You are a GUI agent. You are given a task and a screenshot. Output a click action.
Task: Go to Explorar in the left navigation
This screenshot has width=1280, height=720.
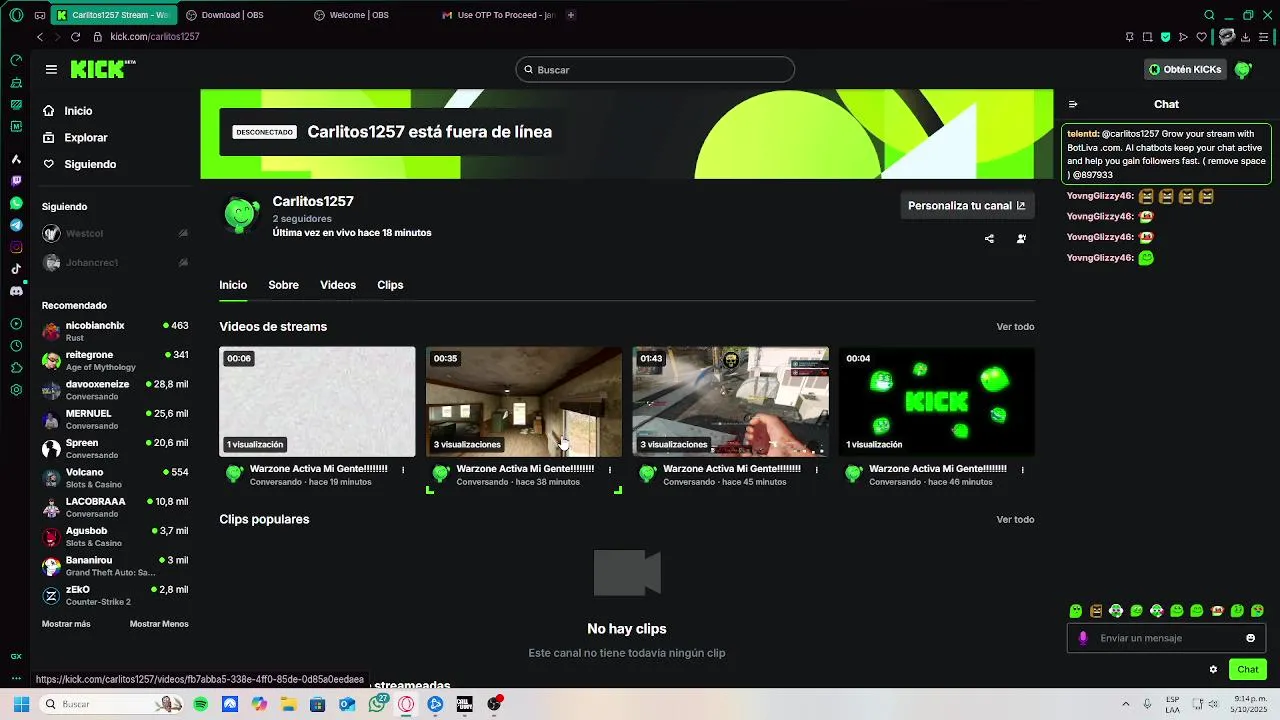click(85, 138)
